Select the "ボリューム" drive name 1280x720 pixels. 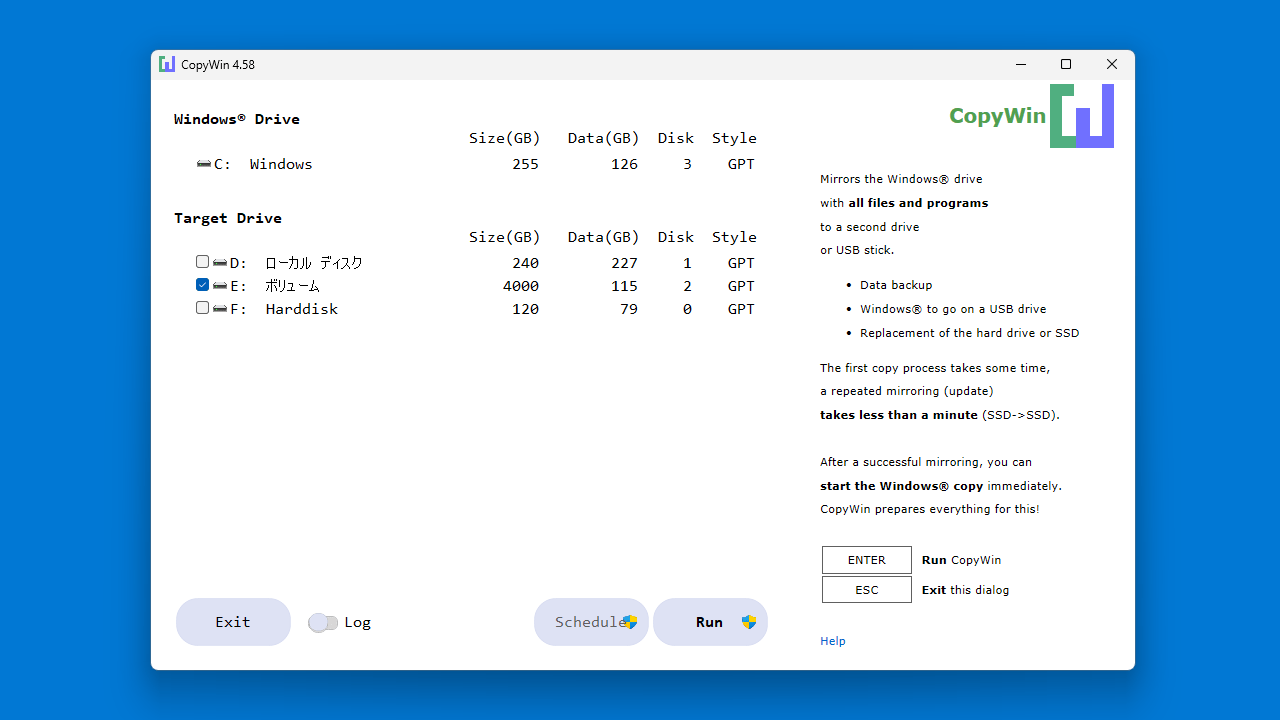(293, 286)
